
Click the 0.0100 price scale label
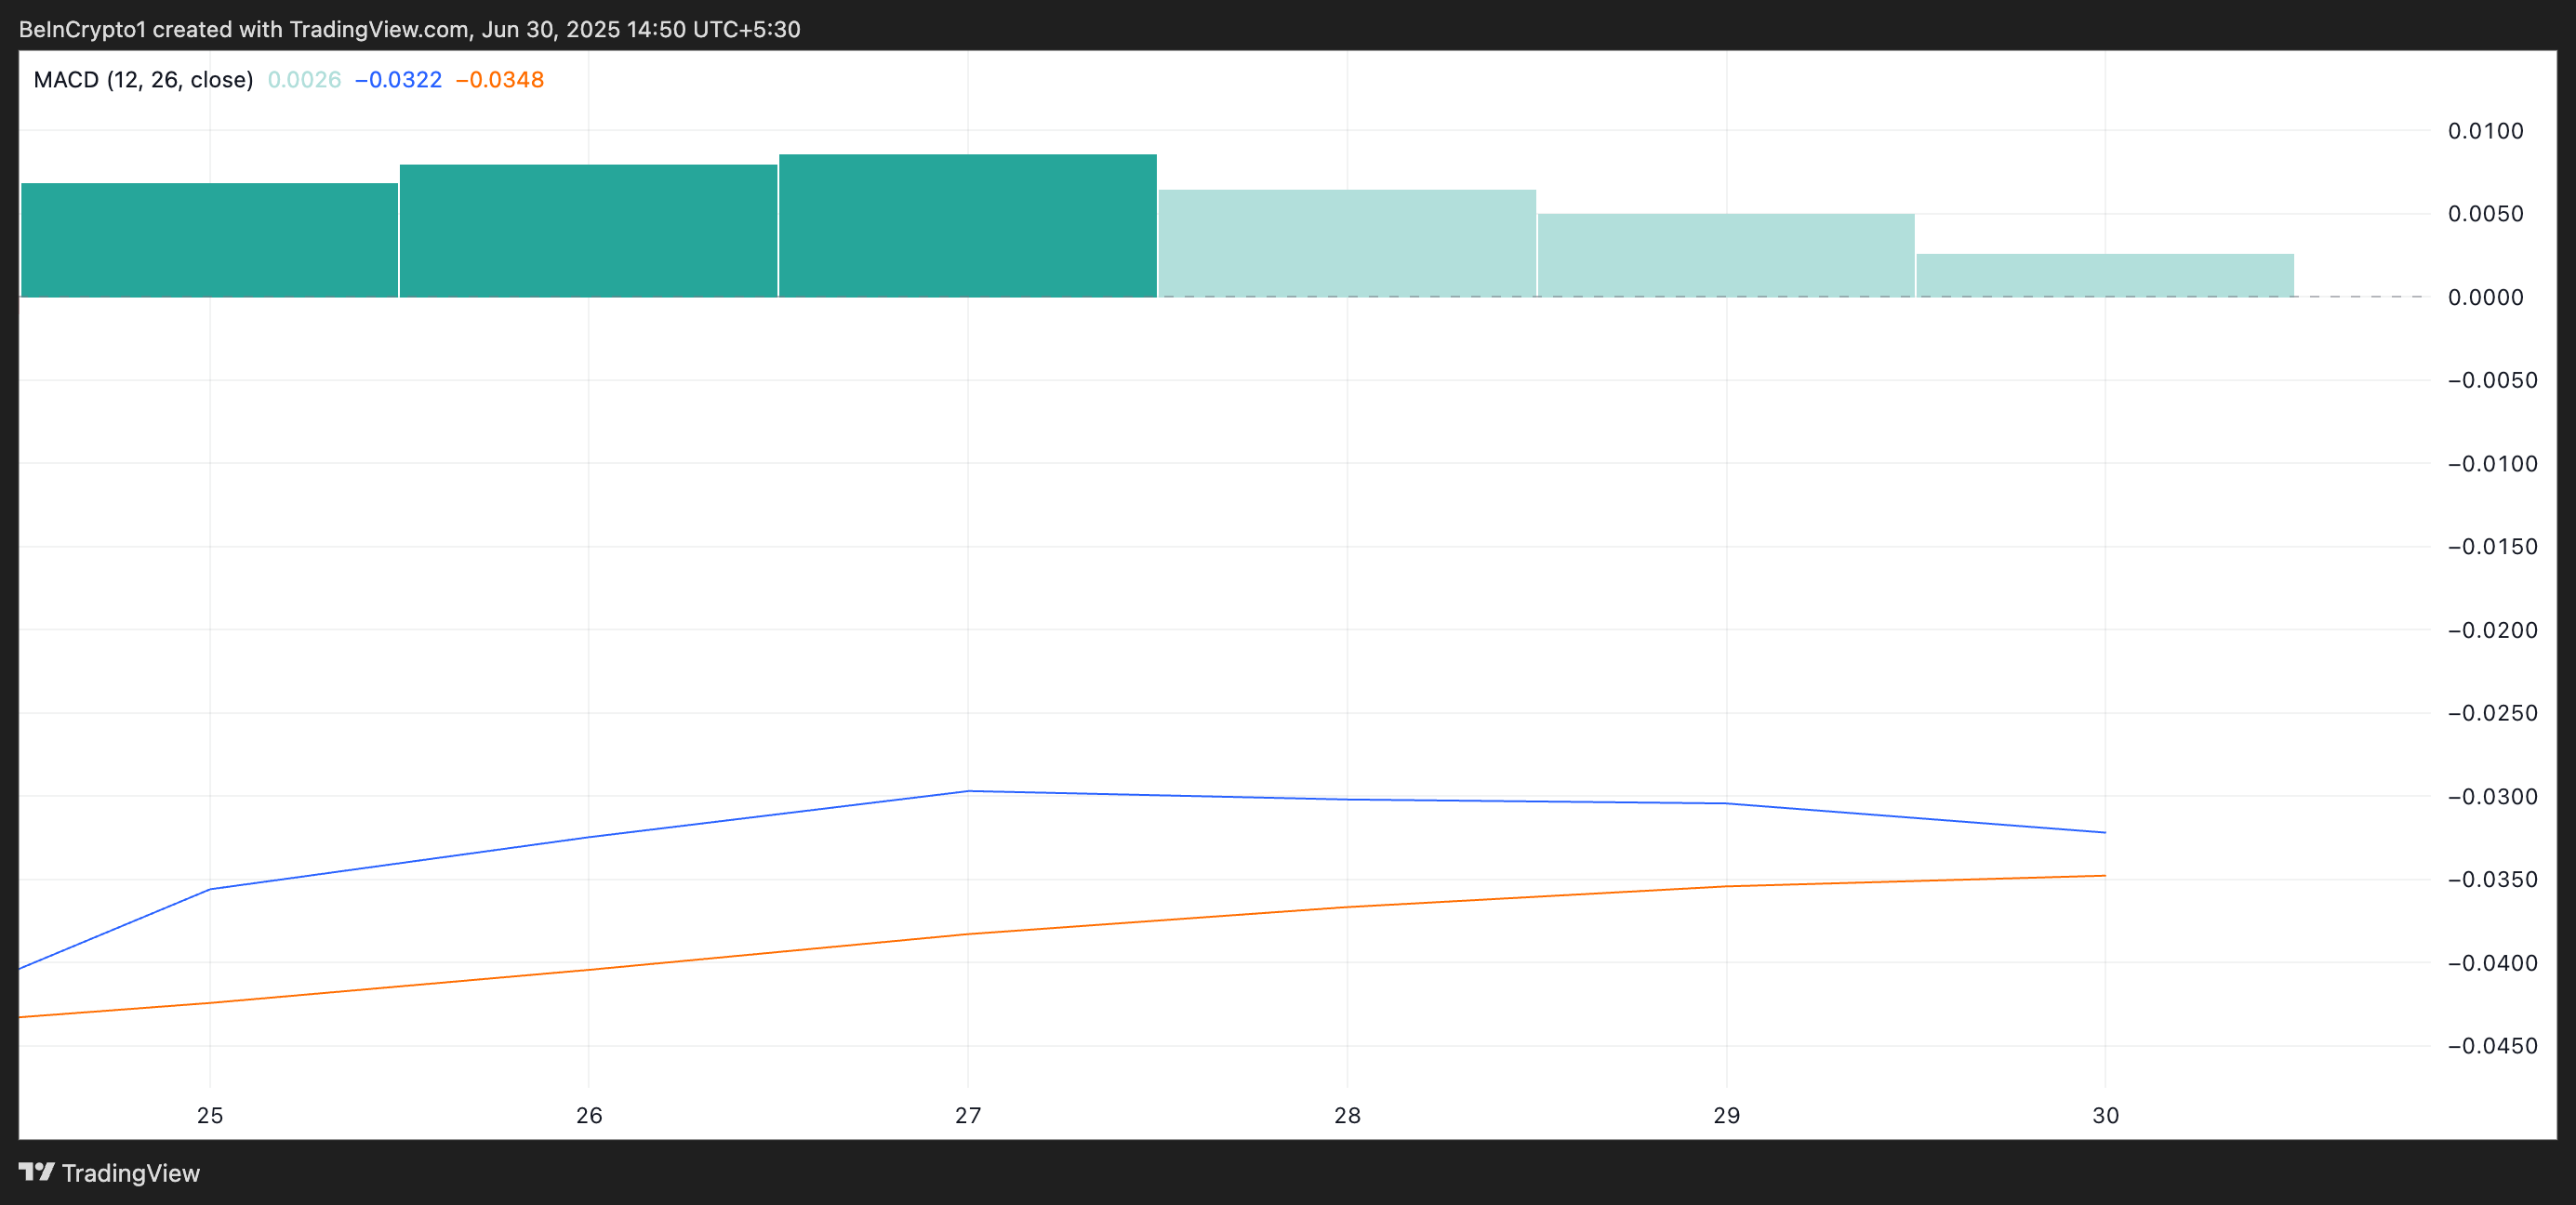tap(2485, 131)
